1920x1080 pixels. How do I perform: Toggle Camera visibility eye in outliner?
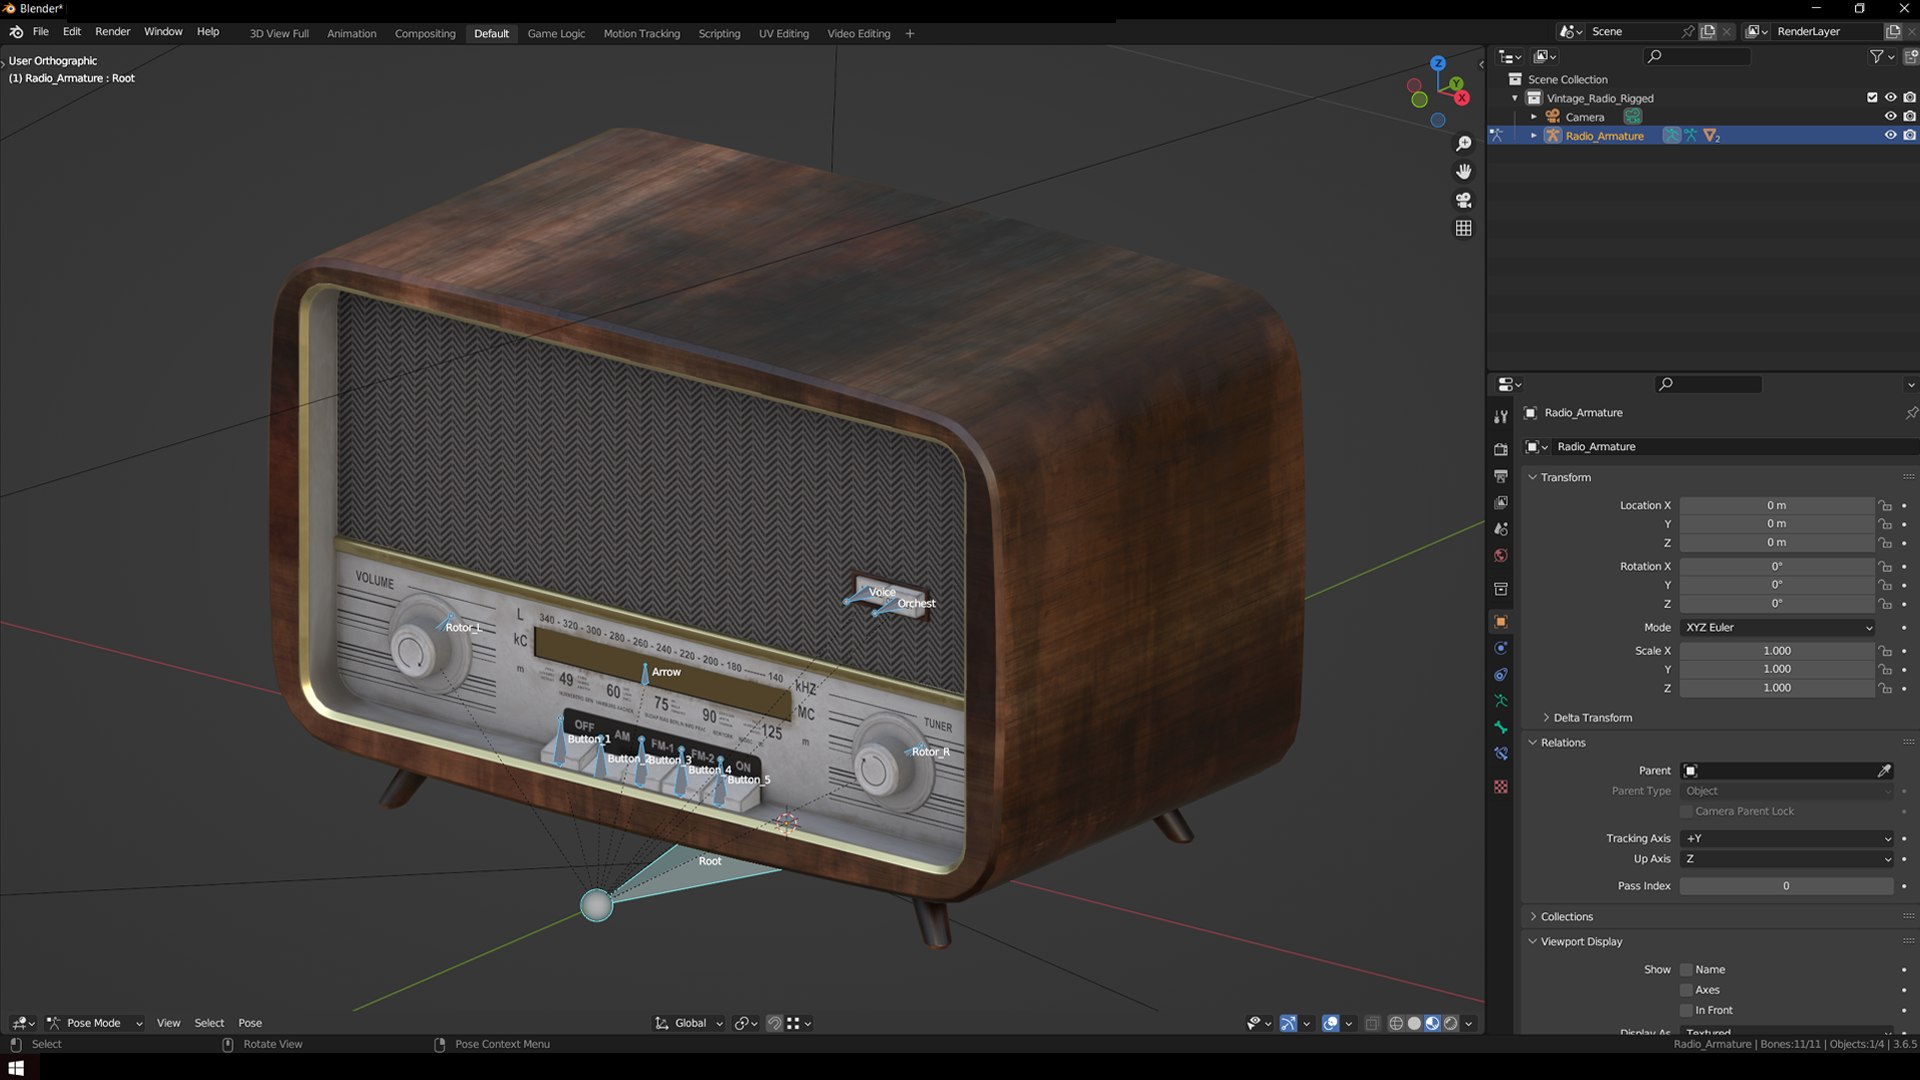pos(1890,116)
